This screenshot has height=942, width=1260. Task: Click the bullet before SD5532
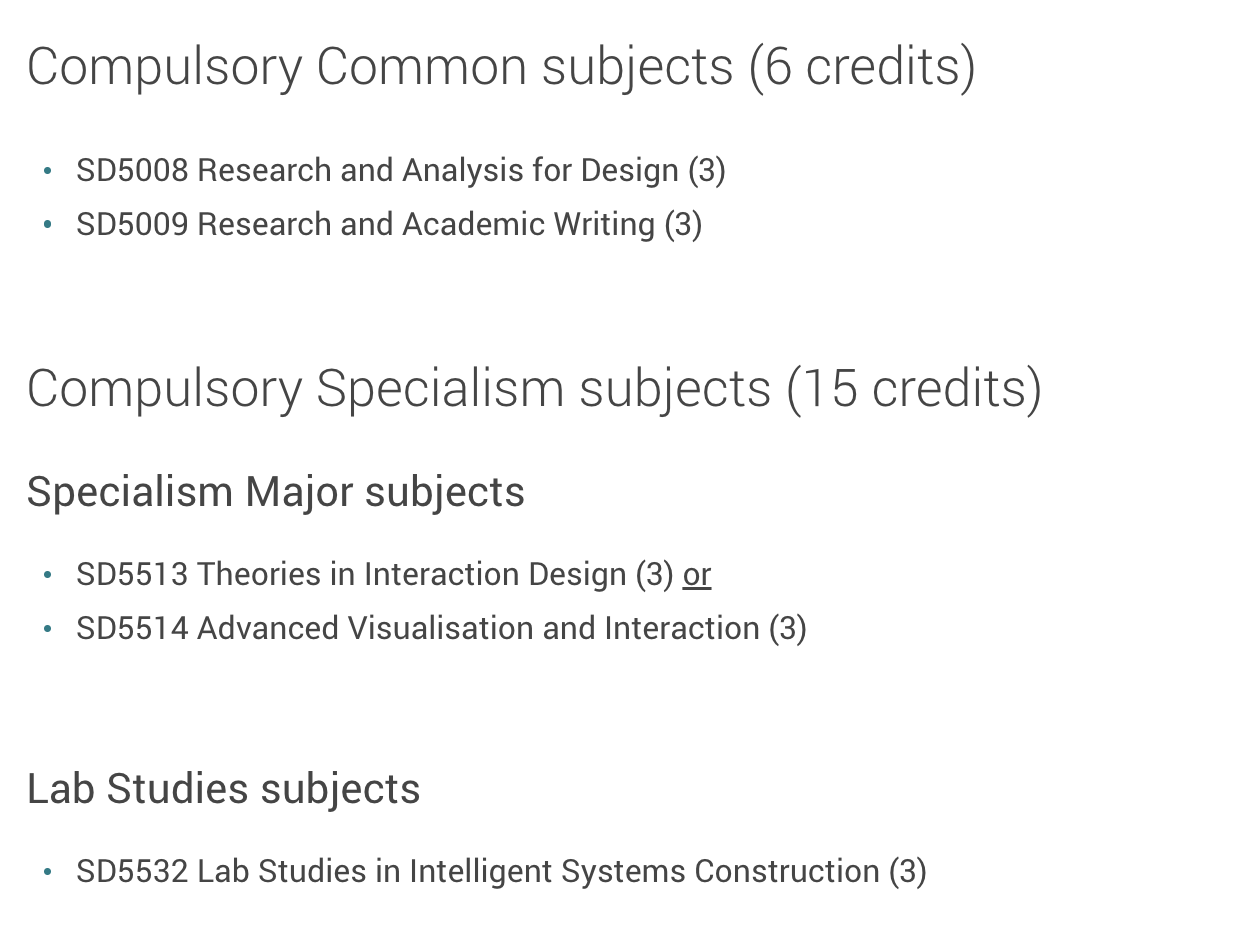pos(48,873)
